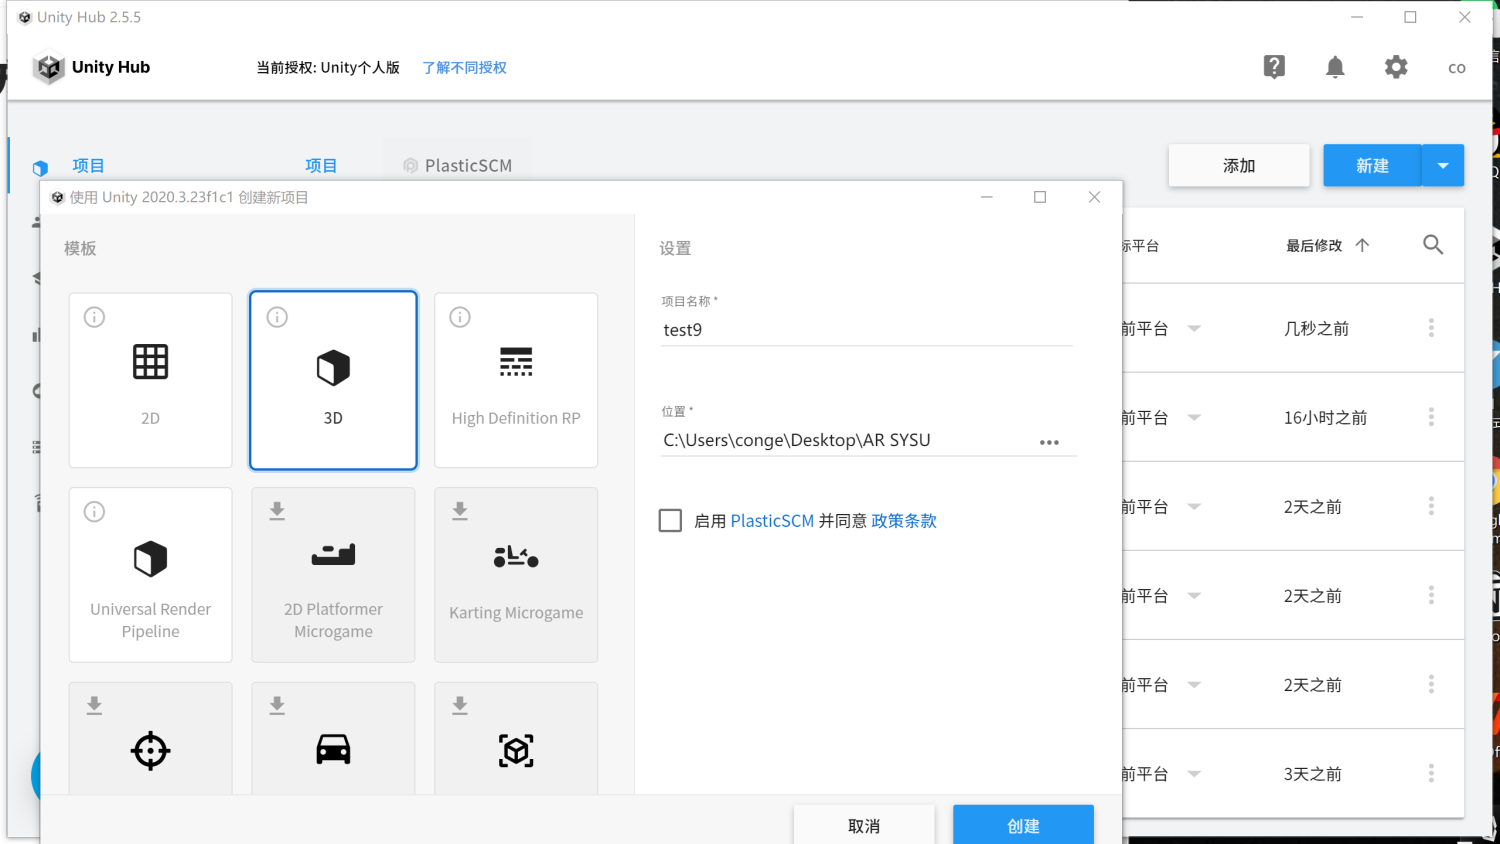Download the AR cube-icon template
1500x844 pixels.
pos(460,706)
